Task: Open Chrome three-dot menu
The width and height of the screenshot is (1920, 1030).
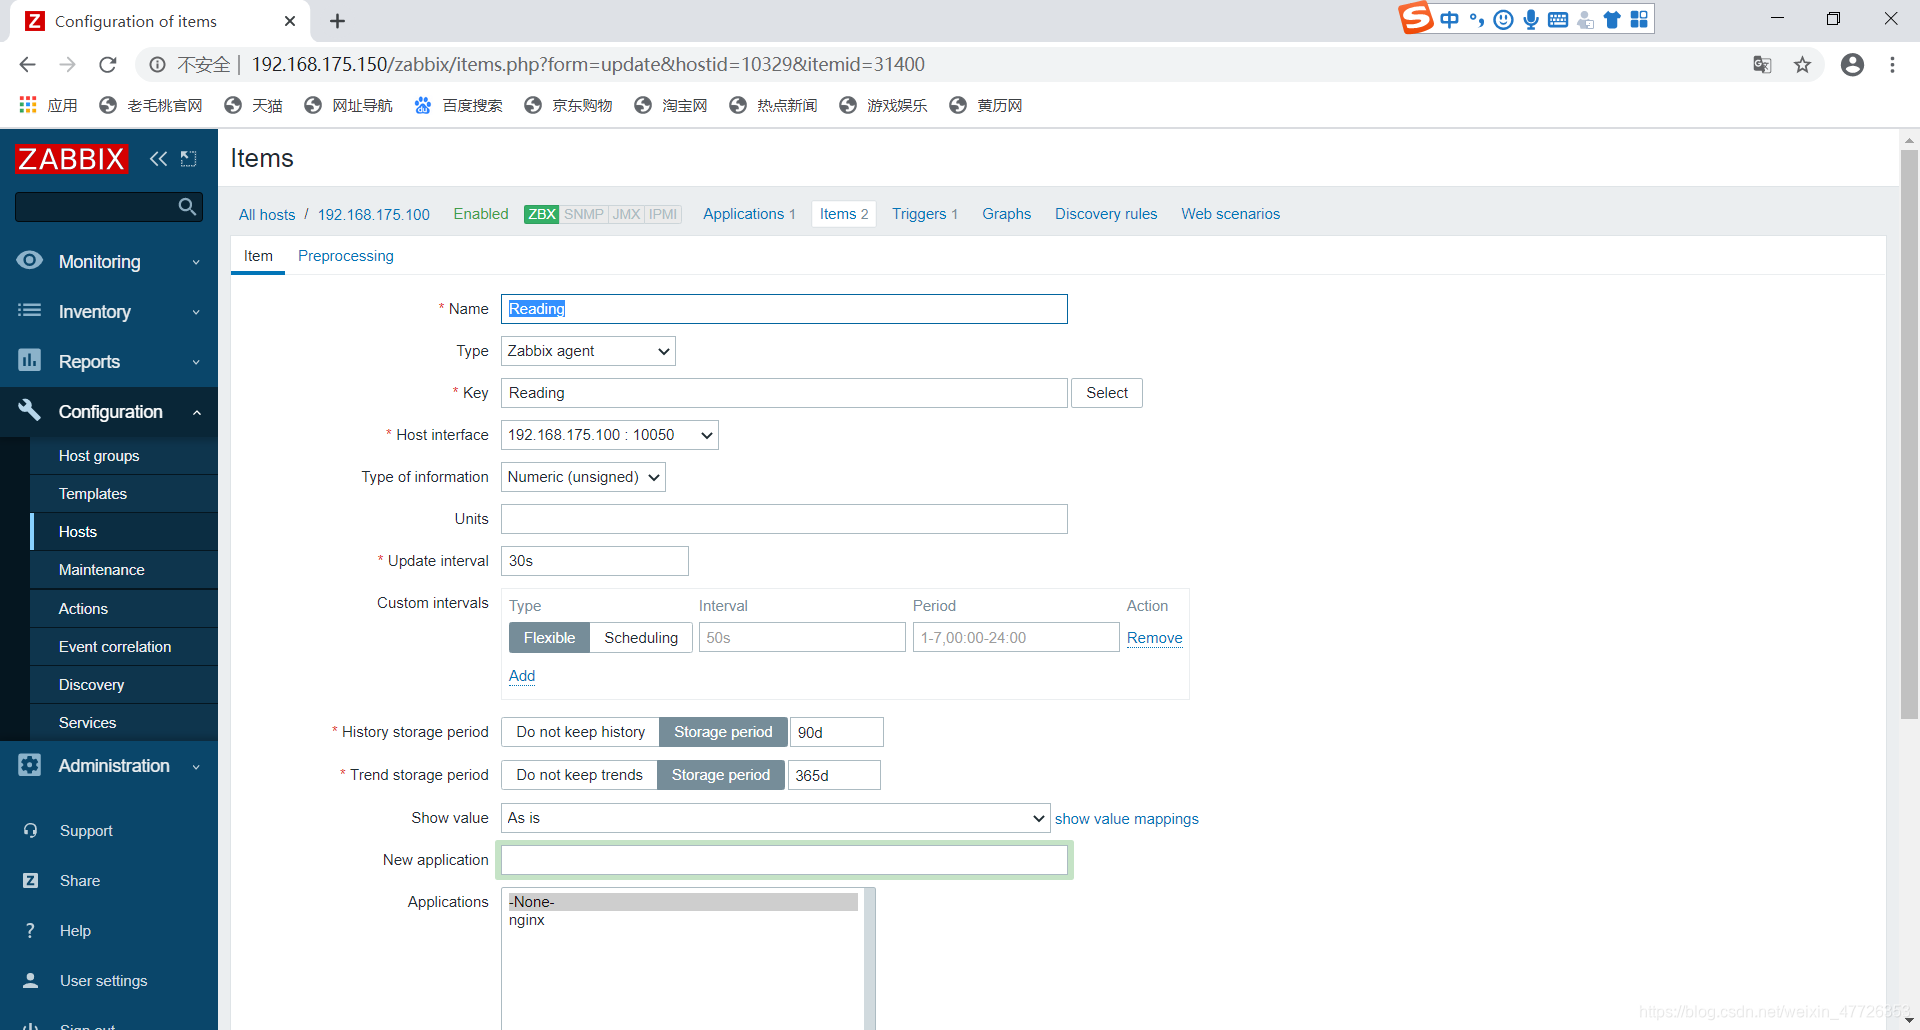Action: pyautogui.click(x=1892, y=64)
